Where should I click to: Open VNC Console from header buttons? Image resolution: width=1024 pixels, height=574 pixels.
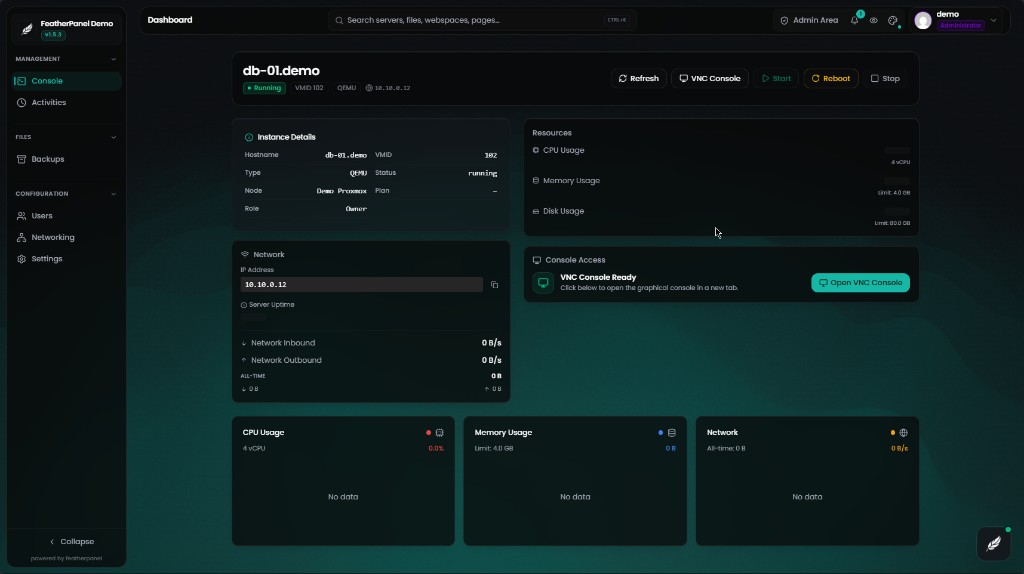point(710,78)
